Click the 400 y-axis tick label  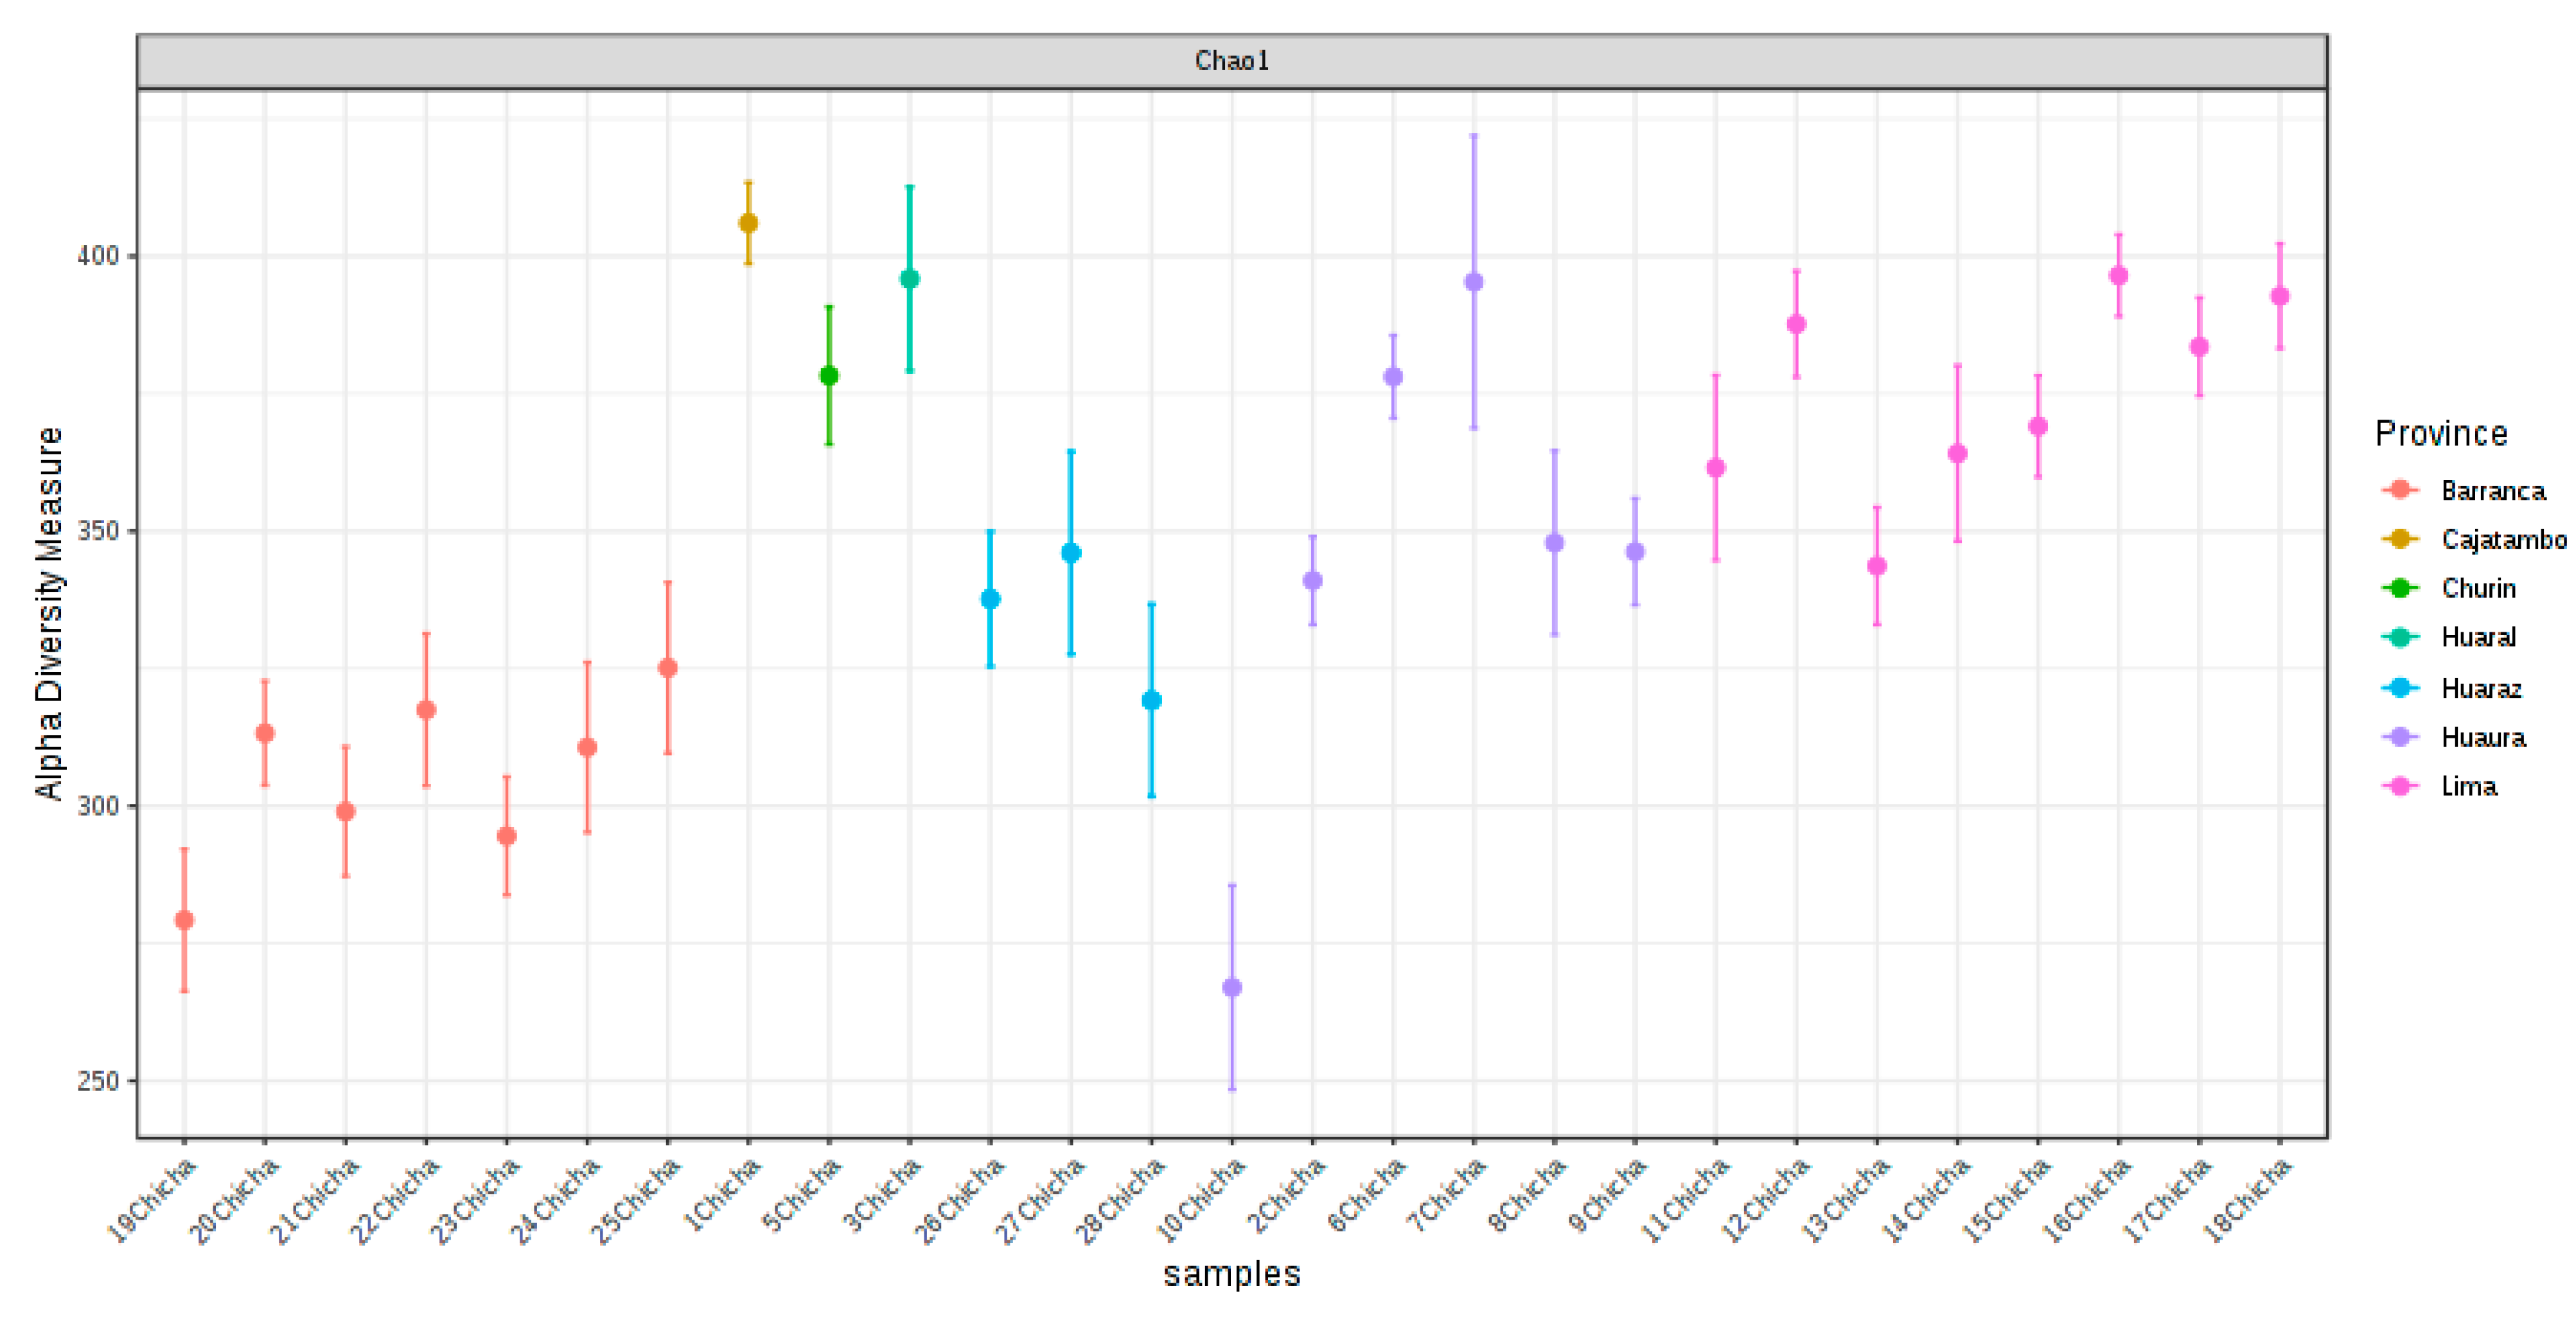97,255
